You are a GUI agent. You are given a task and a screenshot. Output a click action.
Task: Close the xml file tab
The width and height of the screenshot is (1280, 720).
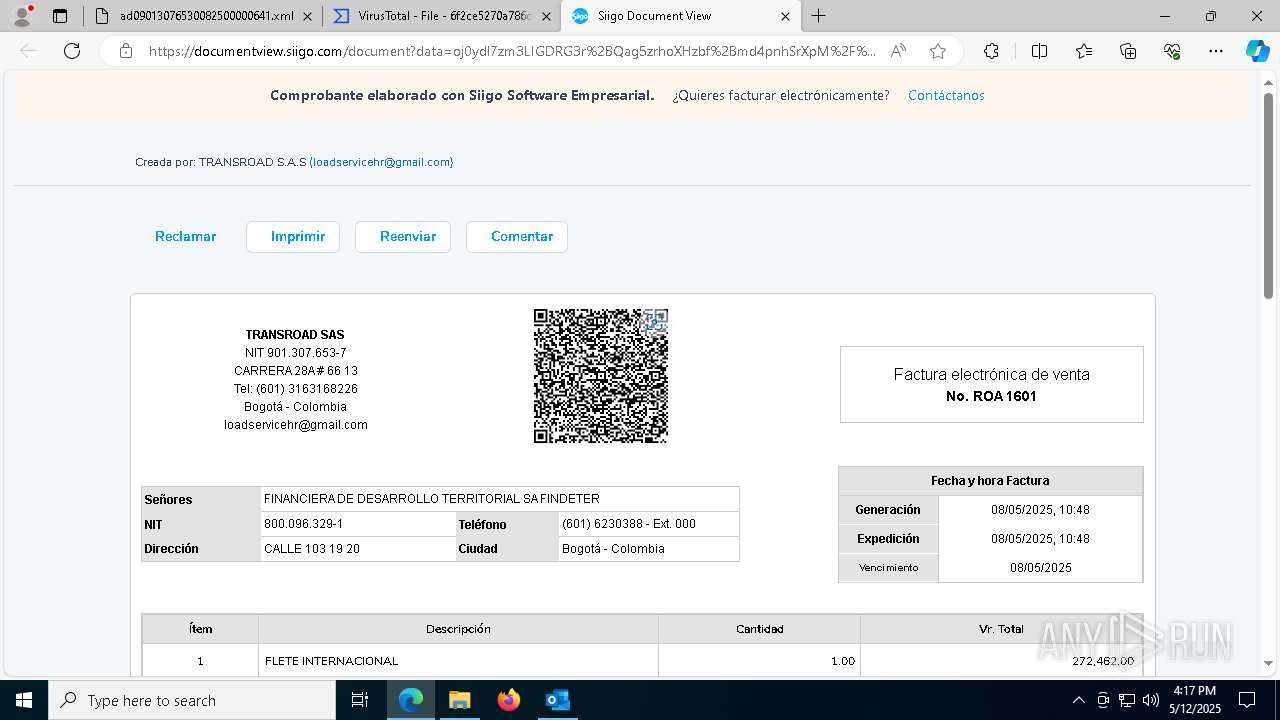pos(307,16)
